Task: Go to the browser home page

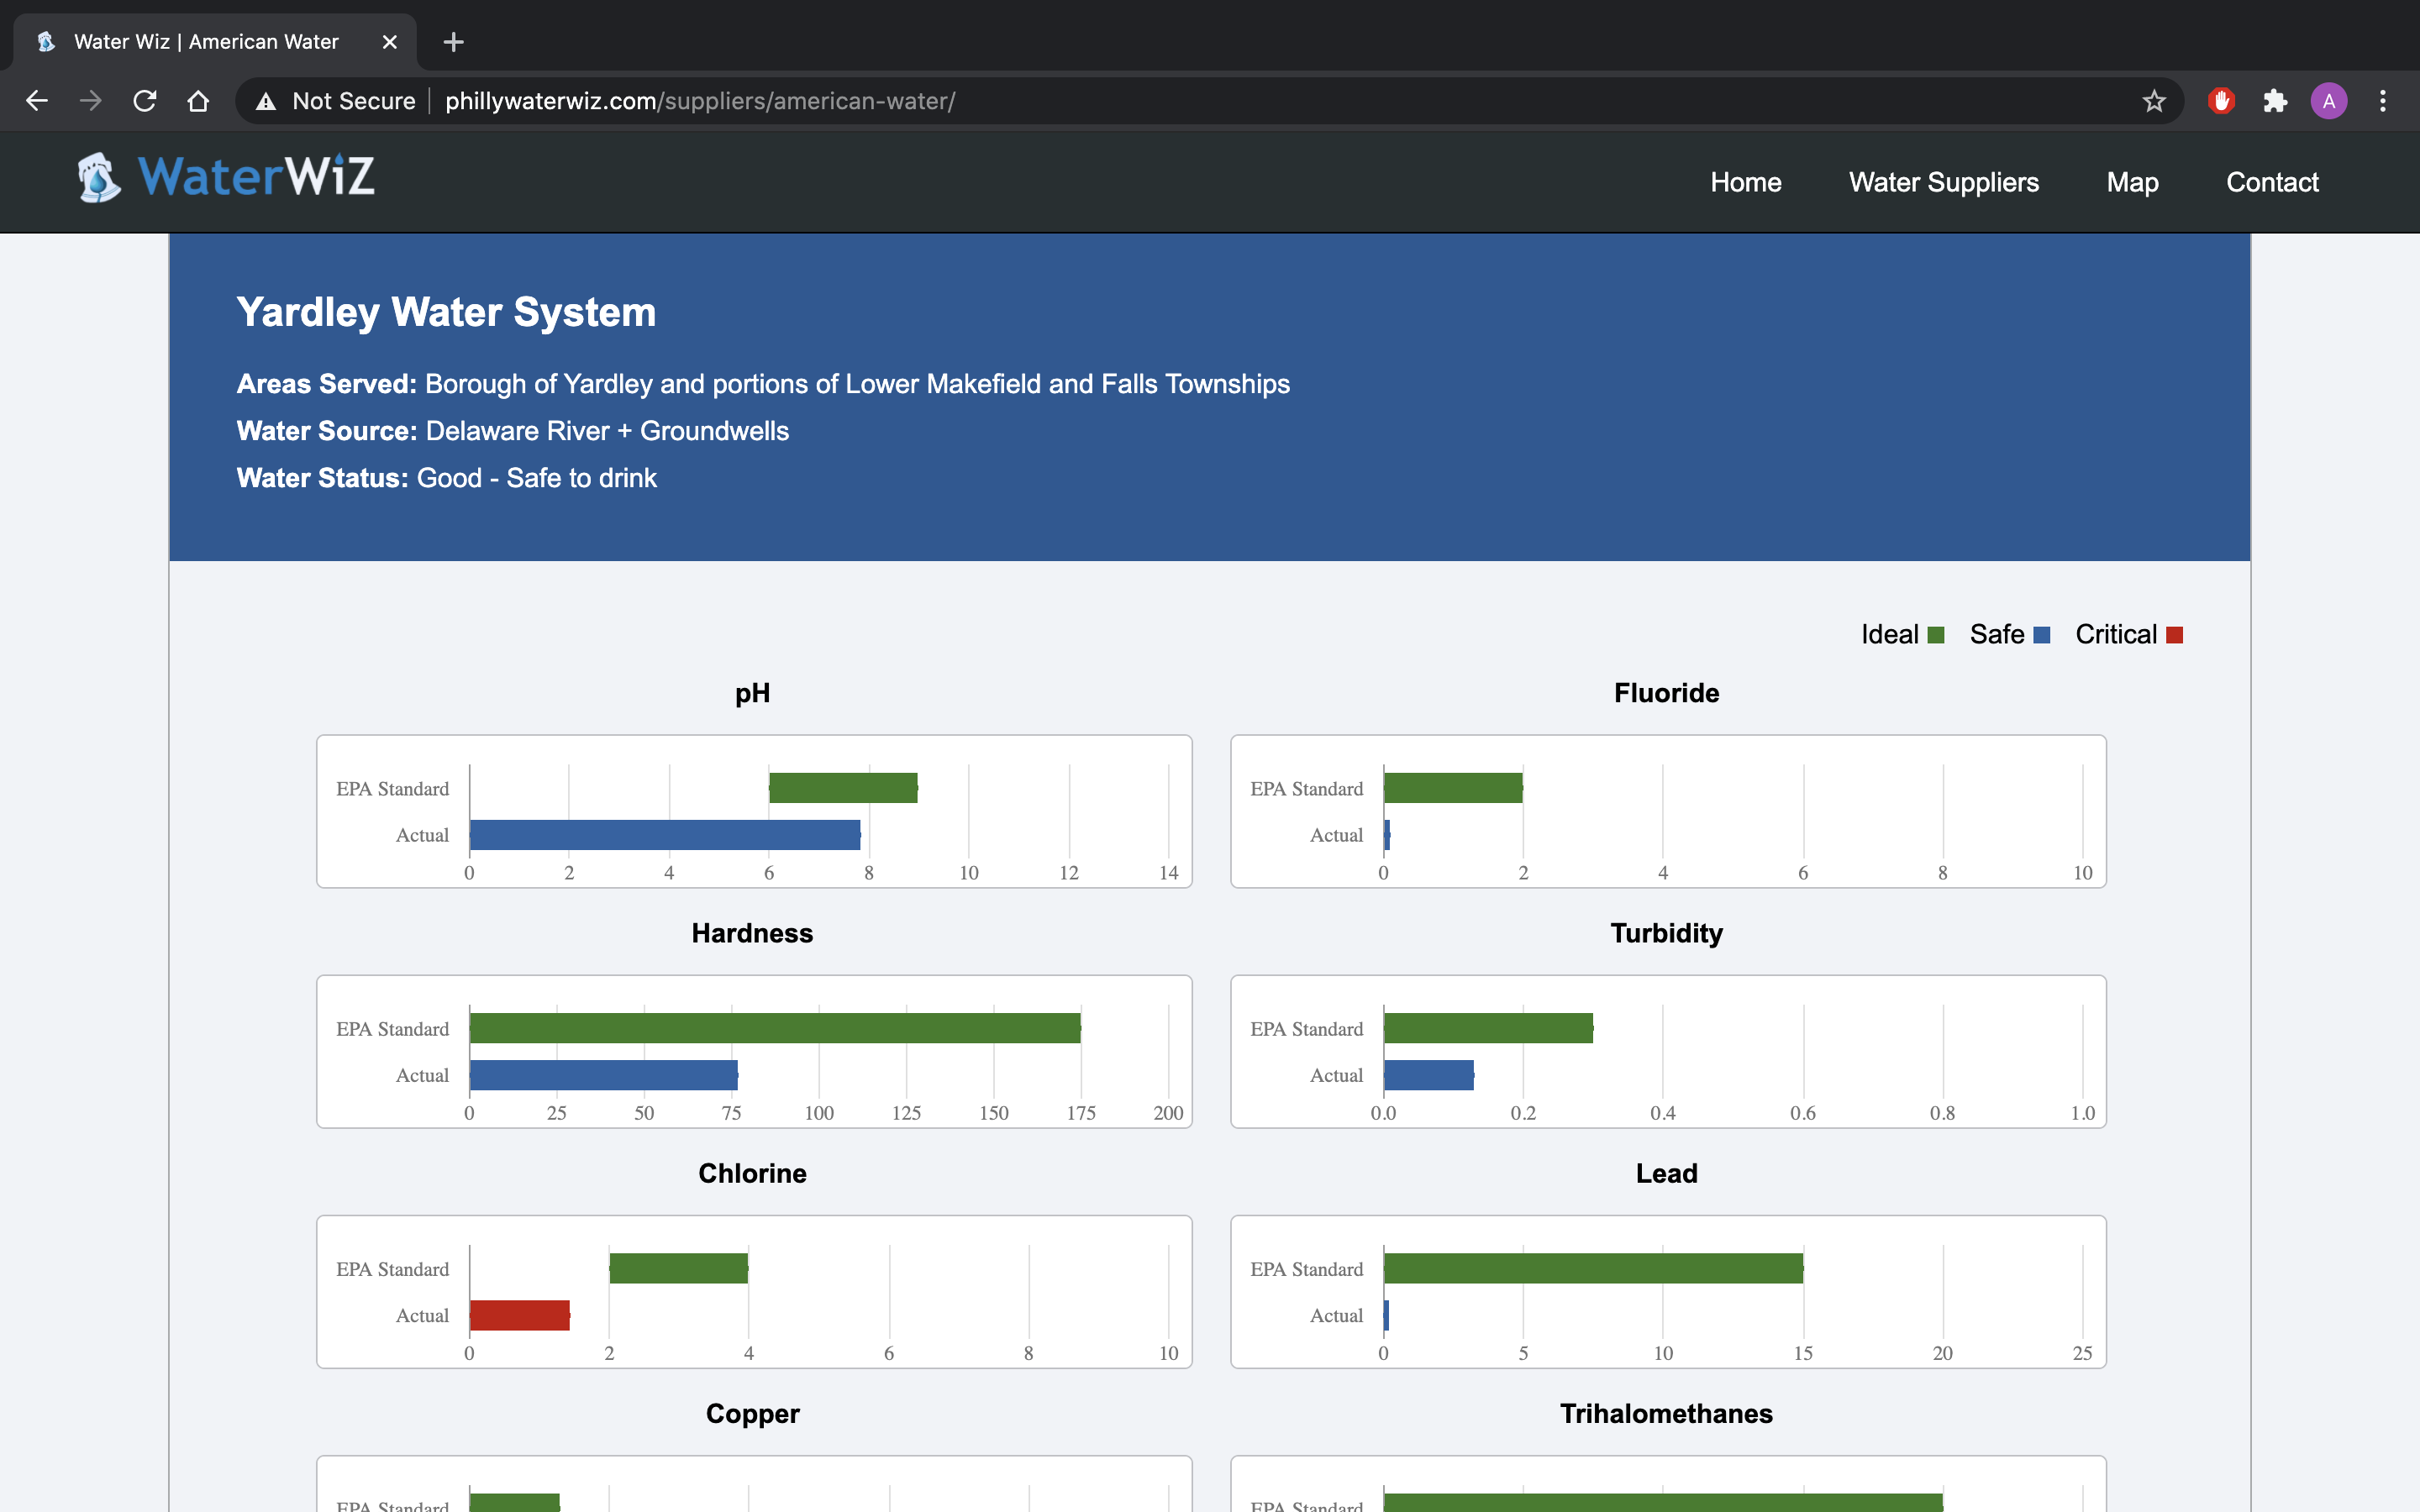Action: [x=198, y=101]
